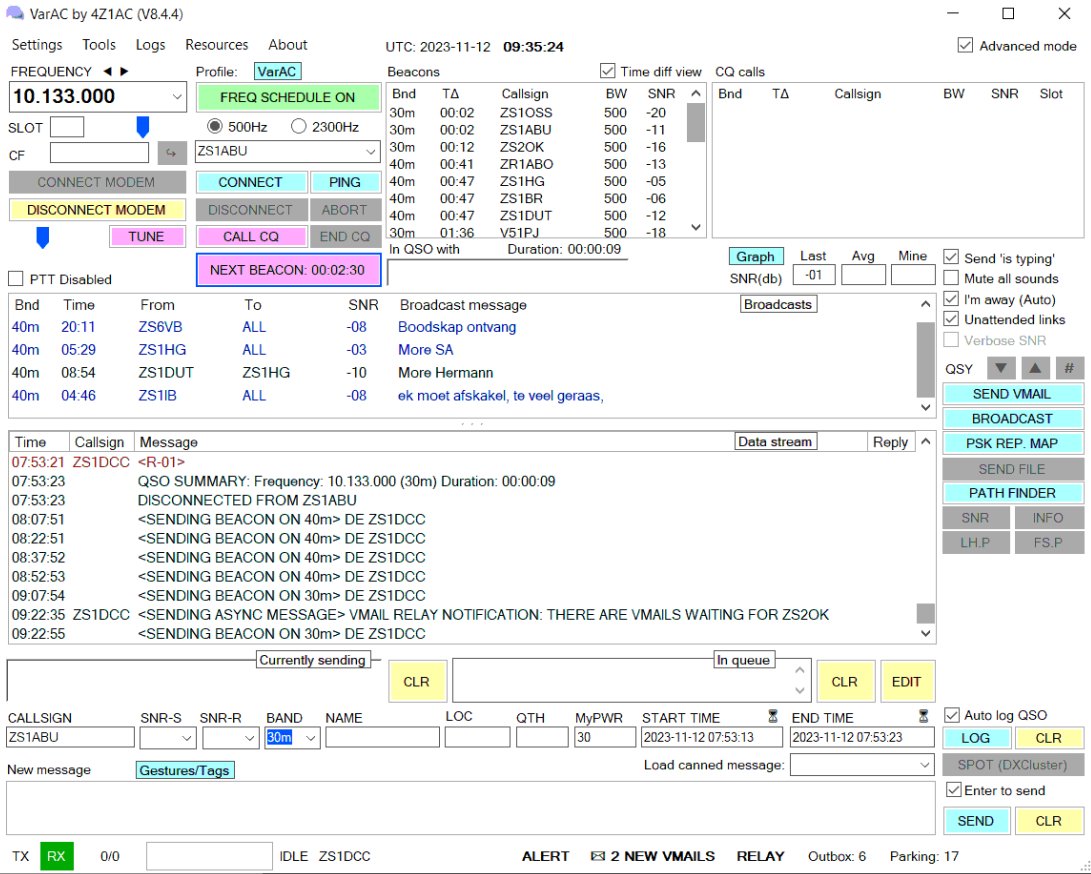The width and height of the screenshot is (1091, 874).
Task: Enable the Mute all sounds checkbox
Action: click(951, 278)
